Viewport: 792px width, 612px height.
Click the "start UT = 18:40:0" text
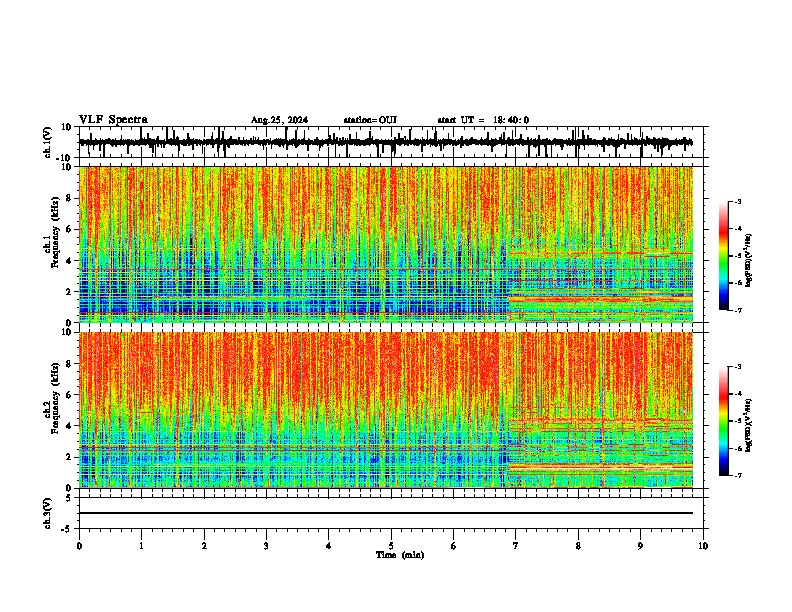[483, 120]
